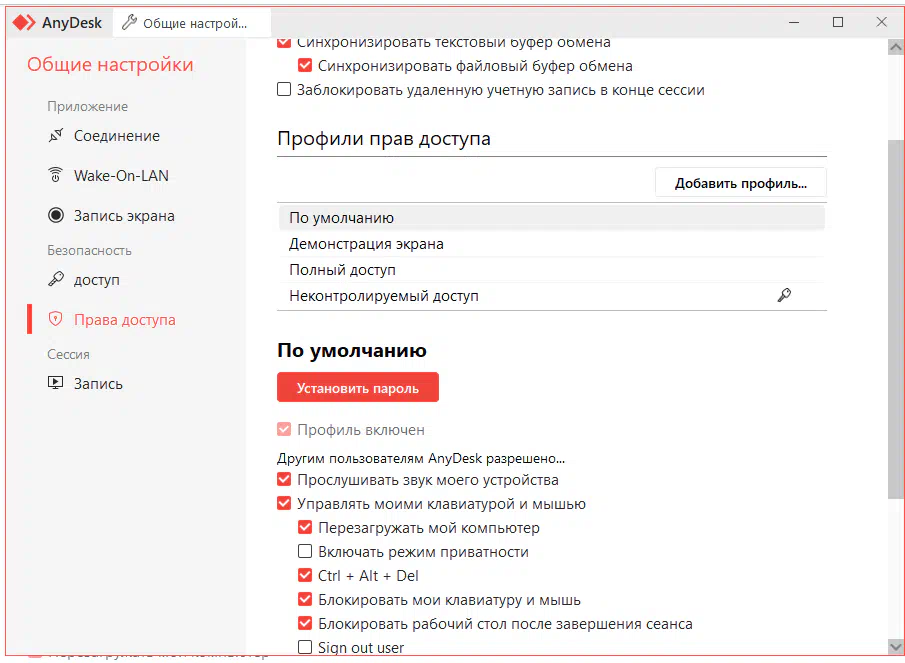Click the monitor play icon beside Запись
This screenshot has width=905, height=663.
click(55, 383)
